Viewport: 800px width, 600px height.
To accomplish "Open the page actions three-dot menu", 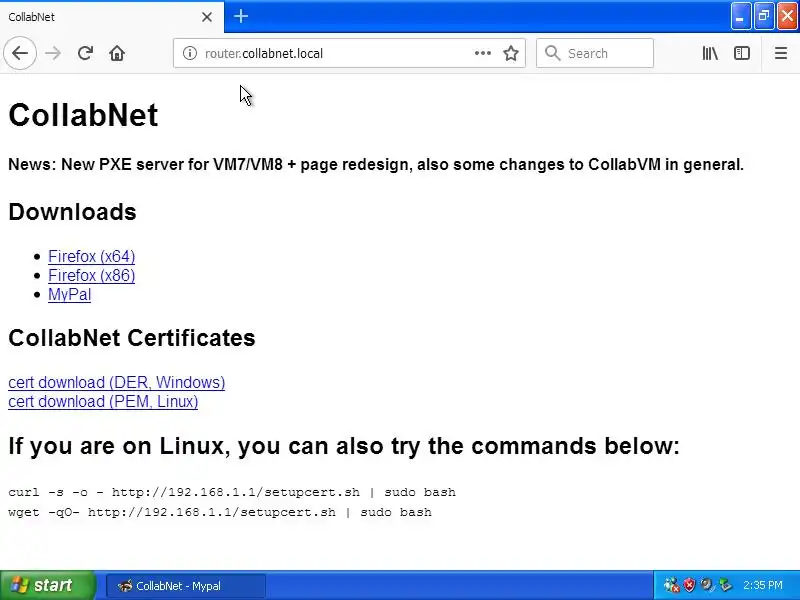I will pos(482,53).
